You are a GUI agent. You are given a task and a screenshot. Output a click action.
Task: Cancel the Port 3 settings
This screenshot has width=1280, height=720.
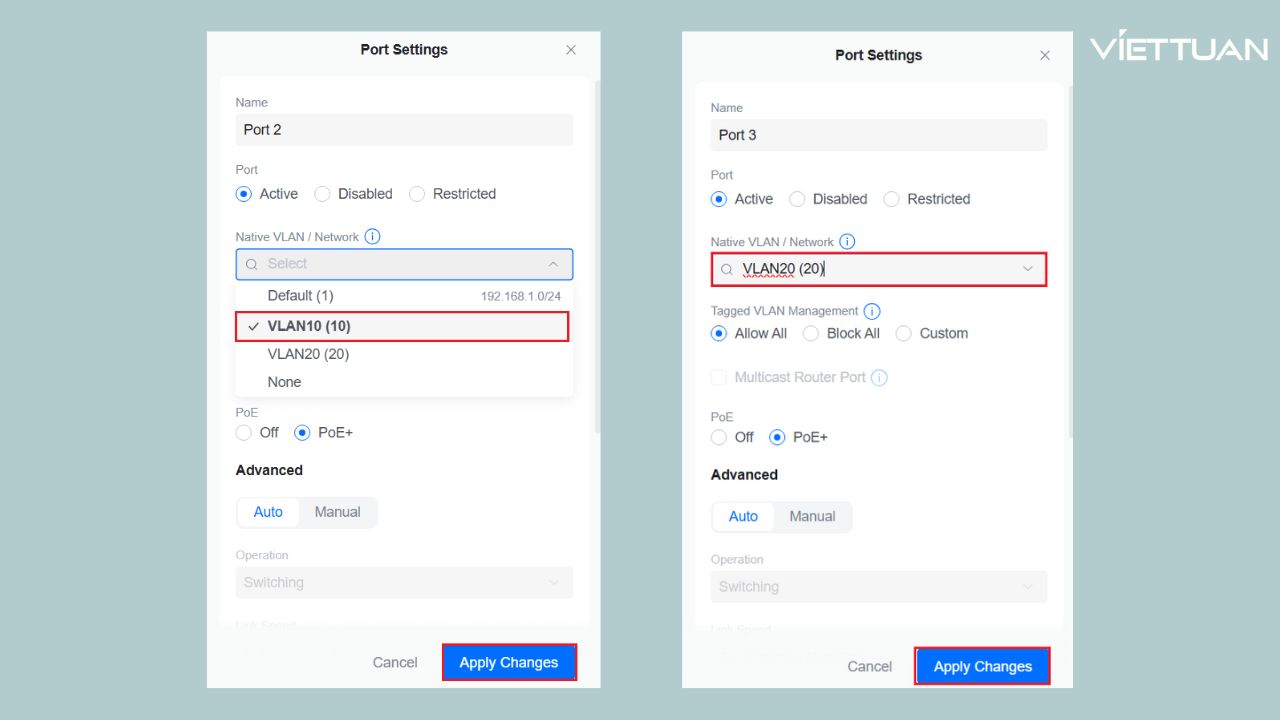(869, 666)
